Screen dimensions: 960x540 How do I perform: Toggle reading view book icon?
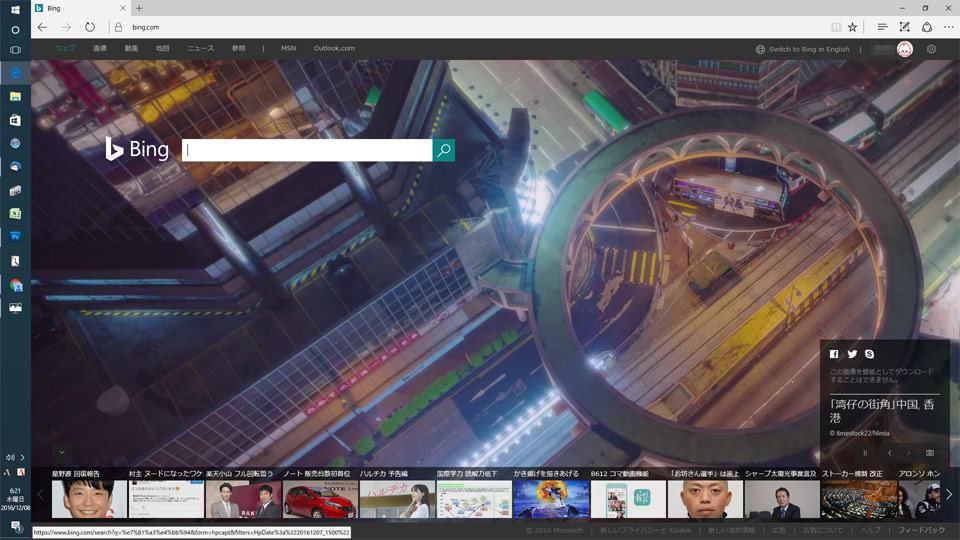(836, 27)
